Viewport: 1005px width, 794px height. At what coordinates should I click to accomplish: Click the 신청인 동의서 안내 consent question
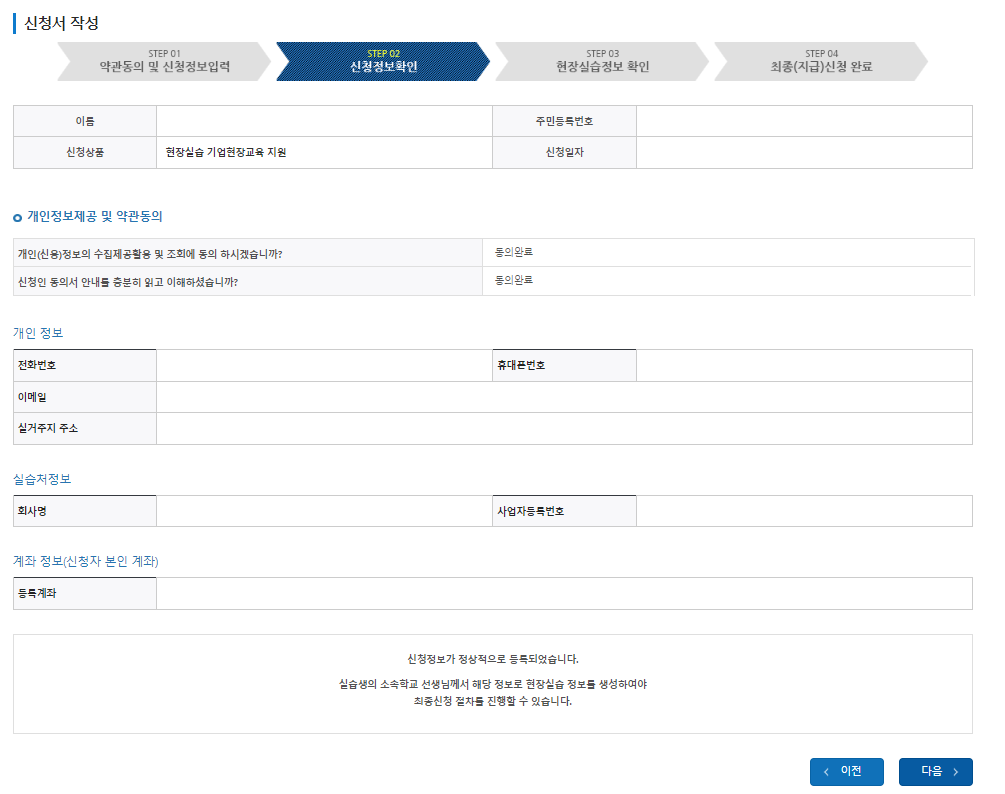pyautogui.click(x=128, y=282)
